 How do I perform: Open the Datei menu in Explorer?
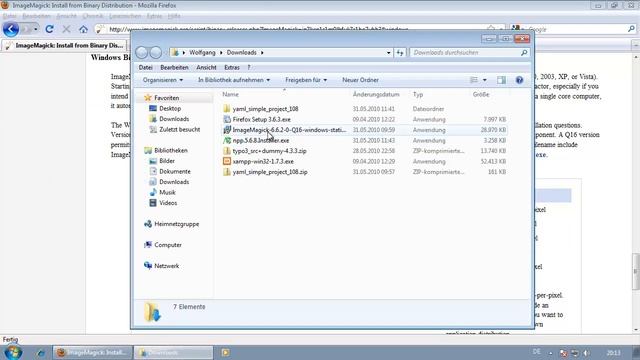145,67
